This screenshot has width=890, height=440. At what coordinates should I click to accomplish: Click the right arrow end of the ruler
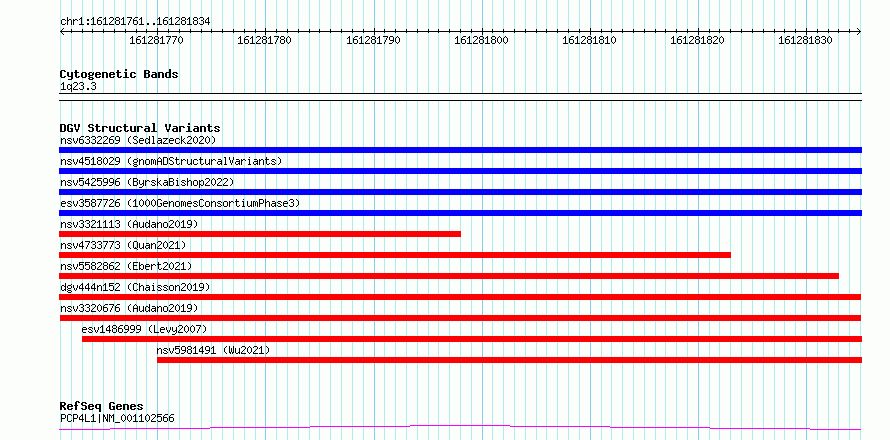(859, 32)
